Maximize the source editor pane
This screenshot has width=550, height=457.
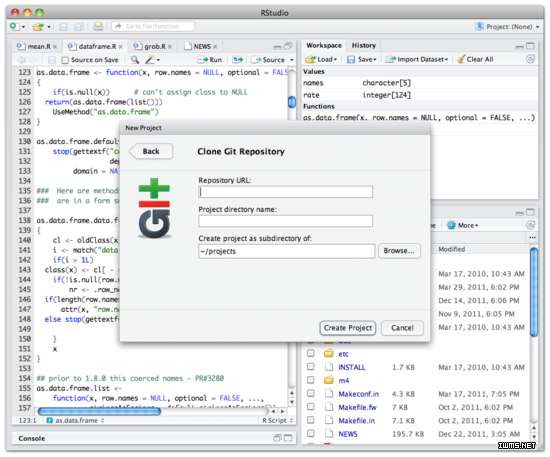(x=288, y=46)
